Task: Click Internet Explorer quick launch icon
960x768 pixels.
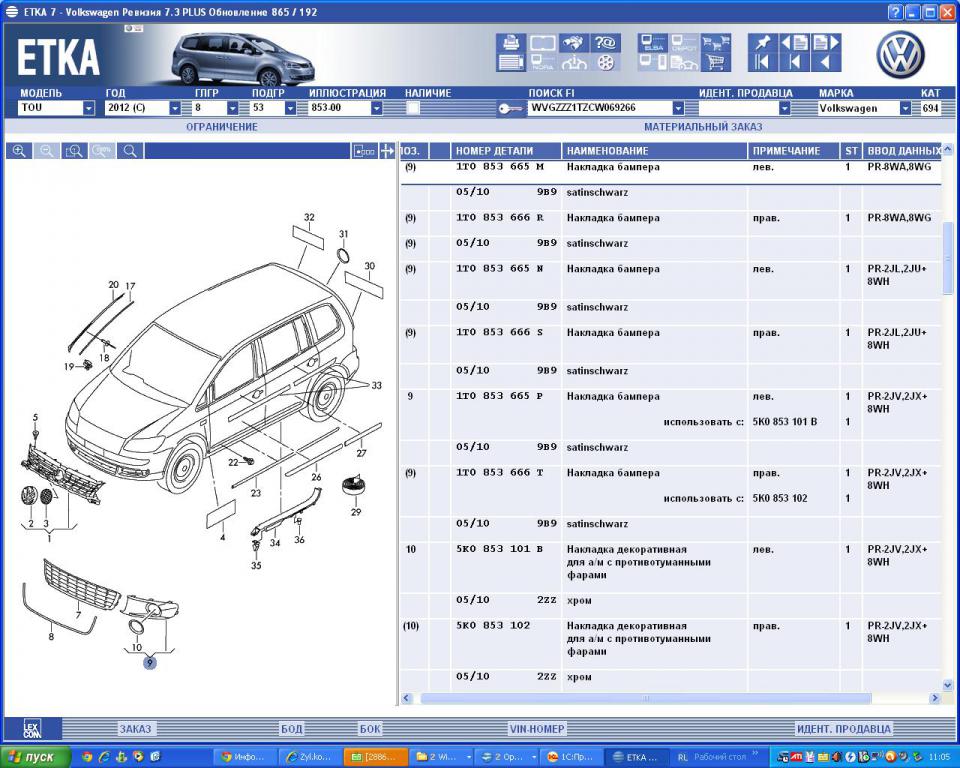Action: (104, 757)
